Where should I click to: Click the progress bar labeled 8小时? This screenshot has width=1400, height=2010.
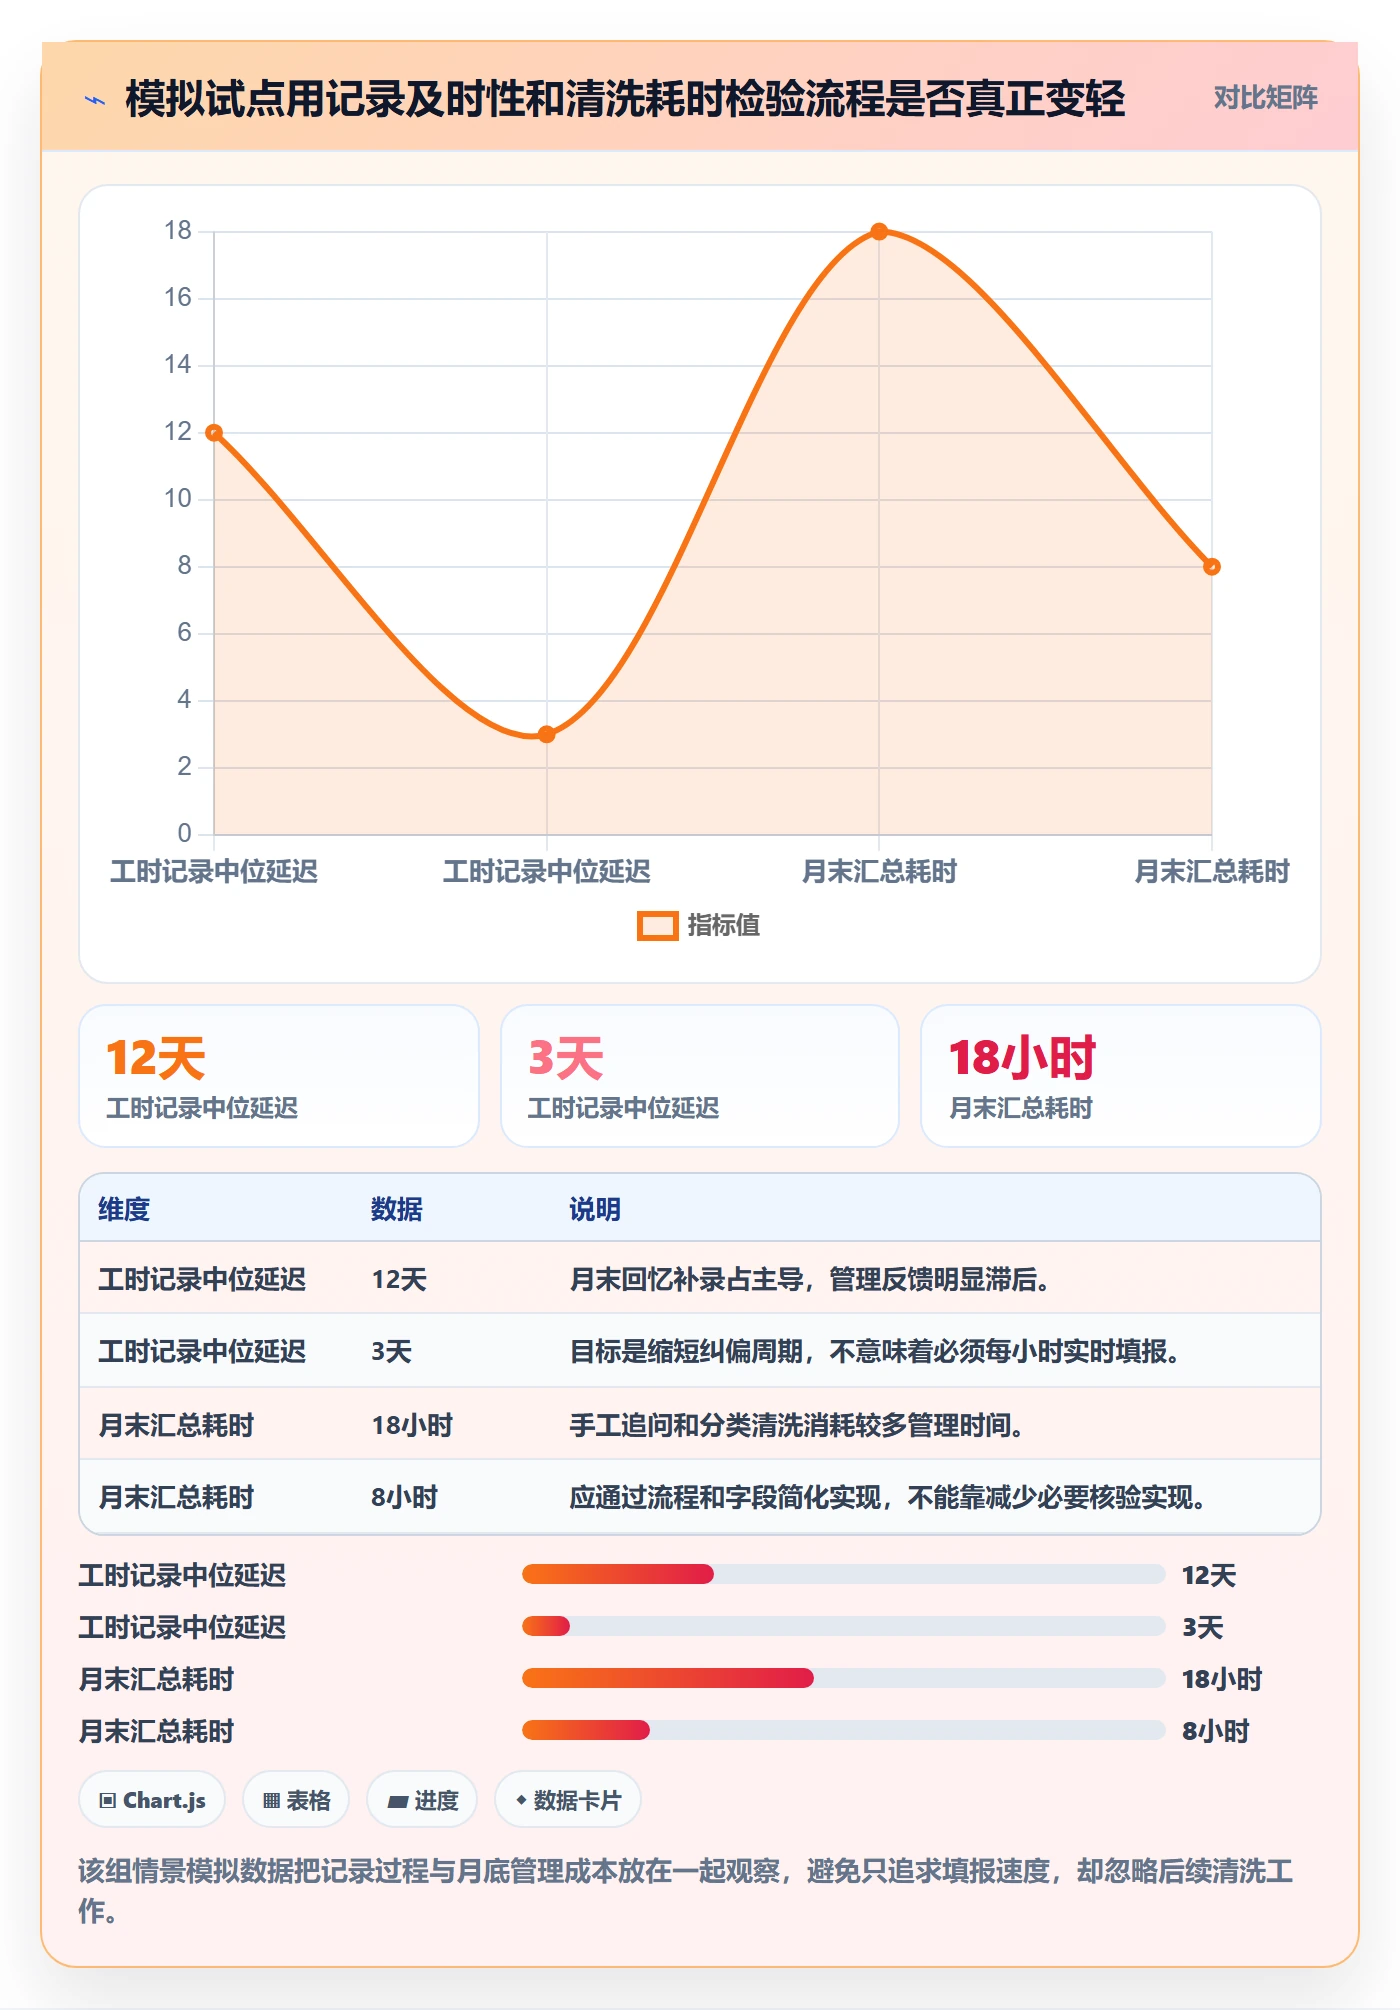843,1731
